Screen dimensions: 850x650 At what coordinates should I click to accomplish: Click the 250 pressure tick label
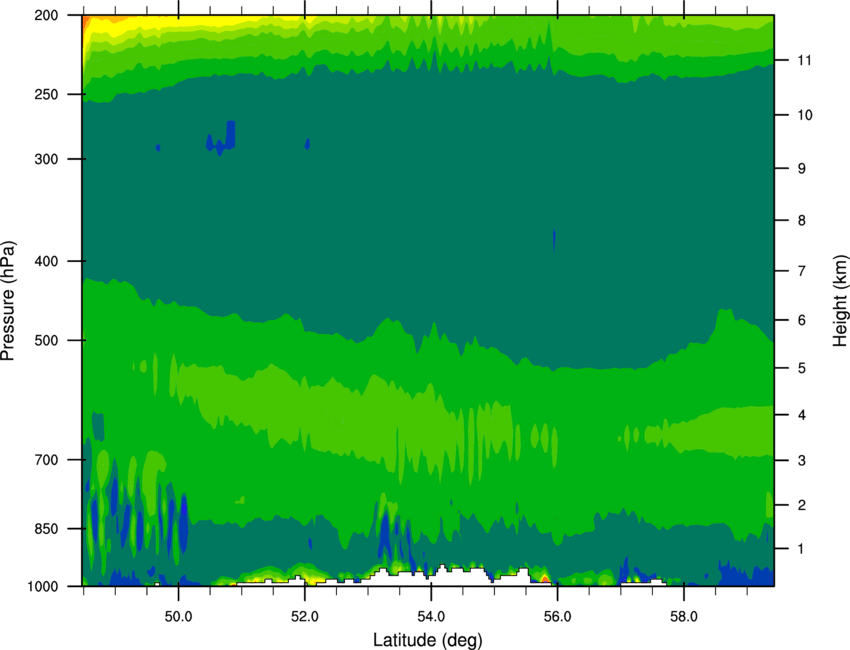pyautogui.click(x=46, y=94)
